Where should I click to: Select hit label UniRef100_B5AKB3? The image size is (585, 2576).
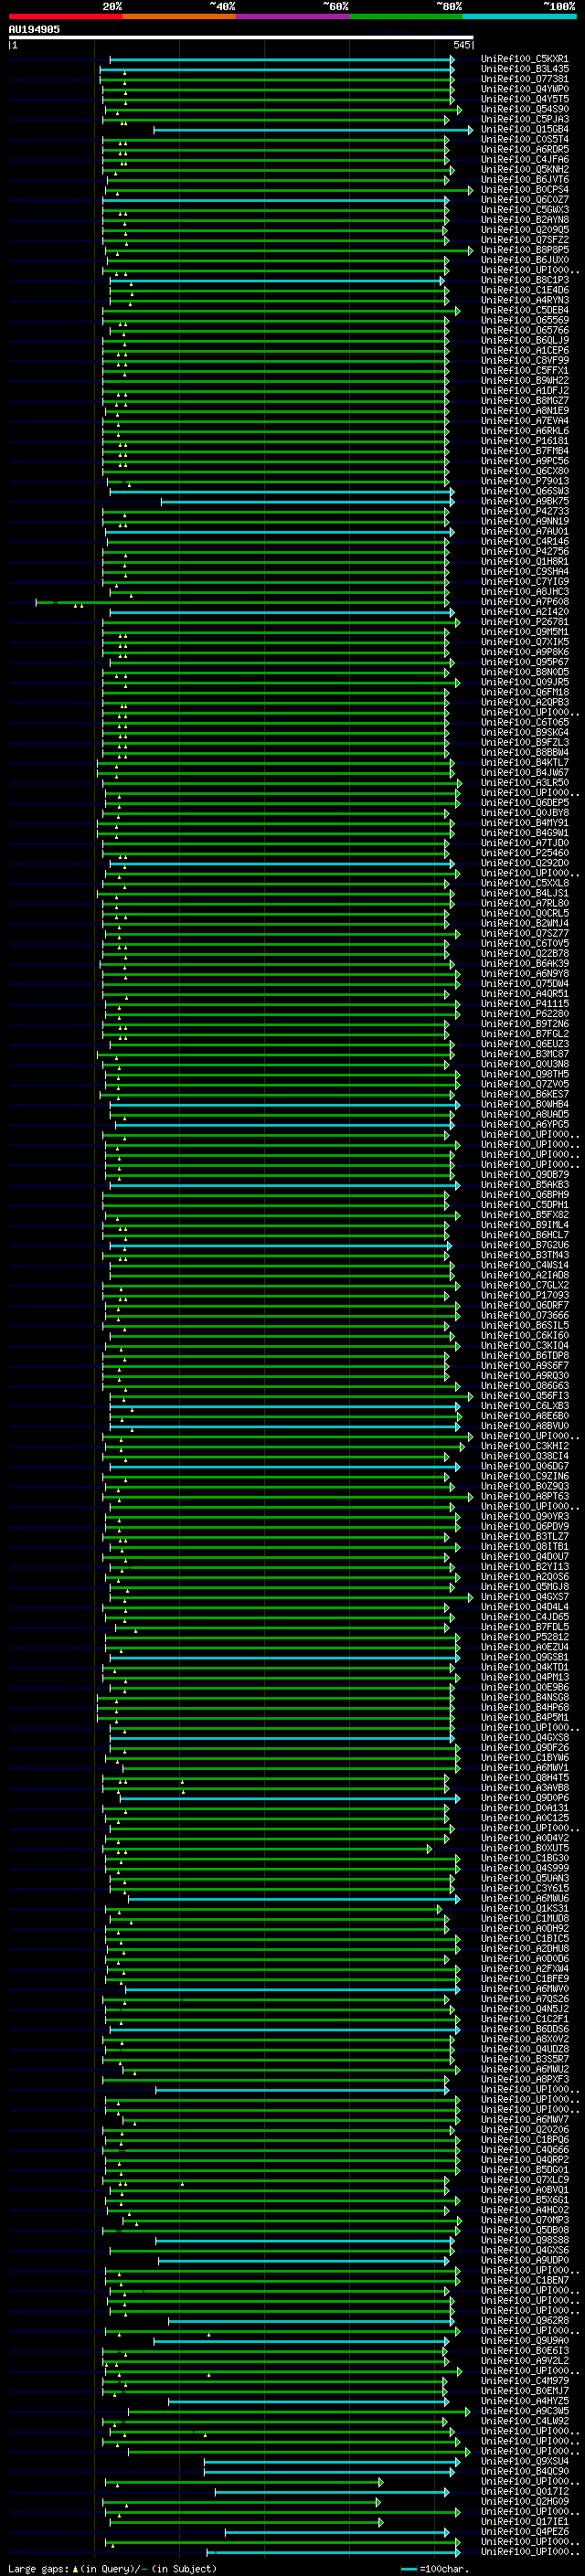pyautogui.click(x=525, y=1184)
